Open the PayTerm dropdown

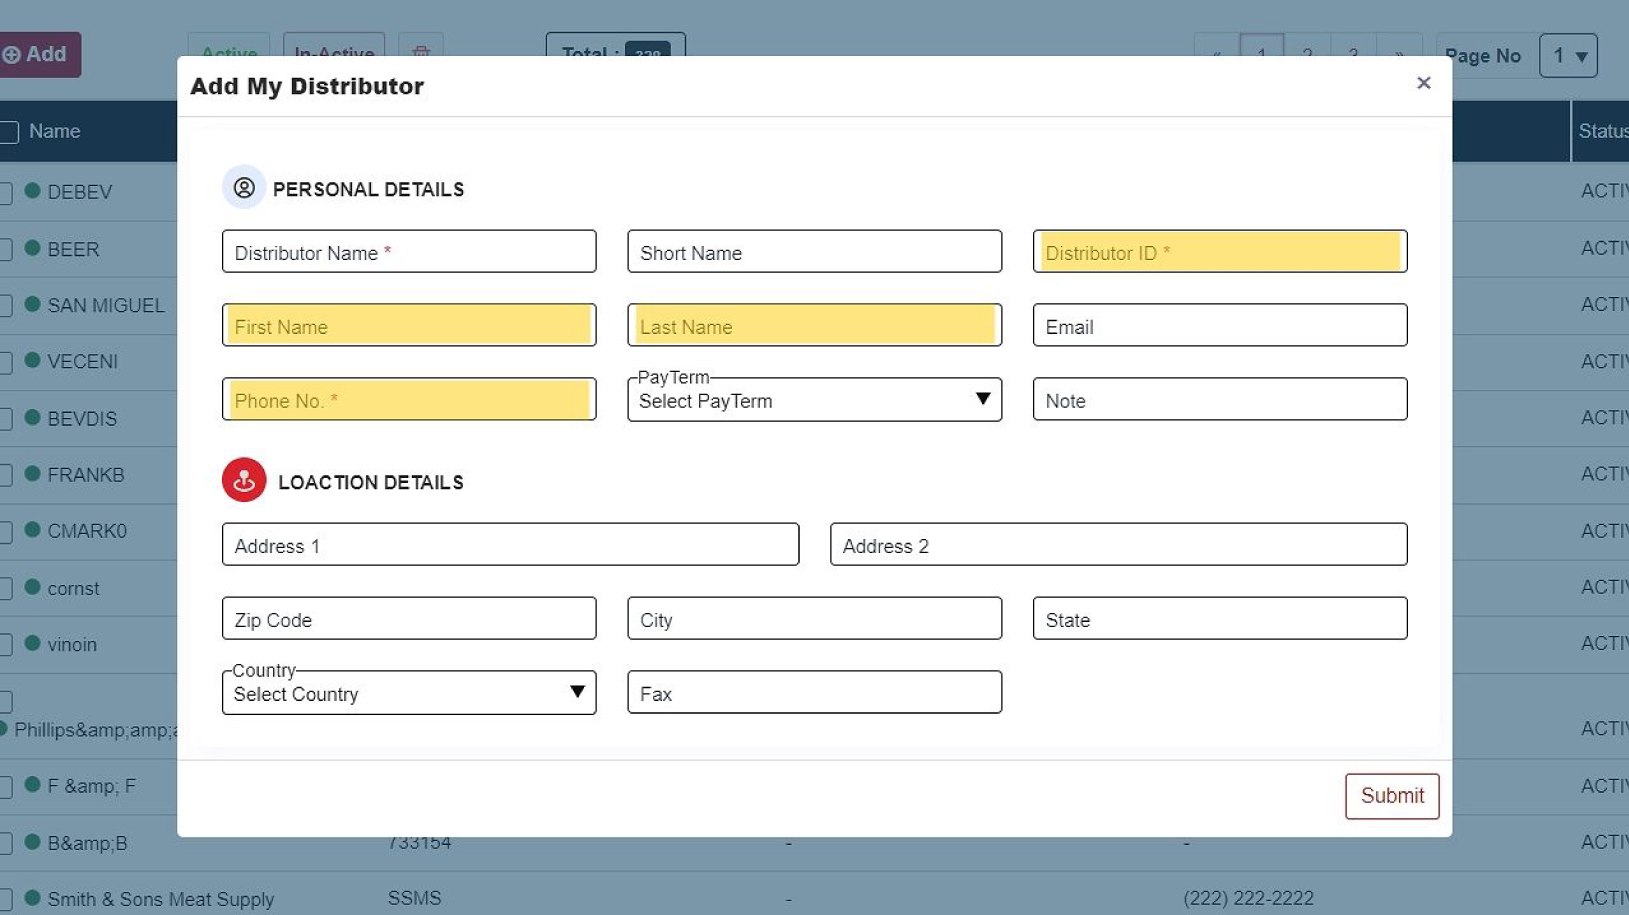(814, 400)
